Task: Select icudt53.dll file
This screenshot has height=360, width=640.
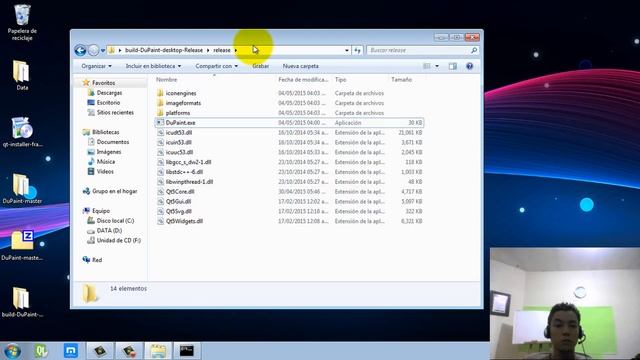Action: point(179,133)
